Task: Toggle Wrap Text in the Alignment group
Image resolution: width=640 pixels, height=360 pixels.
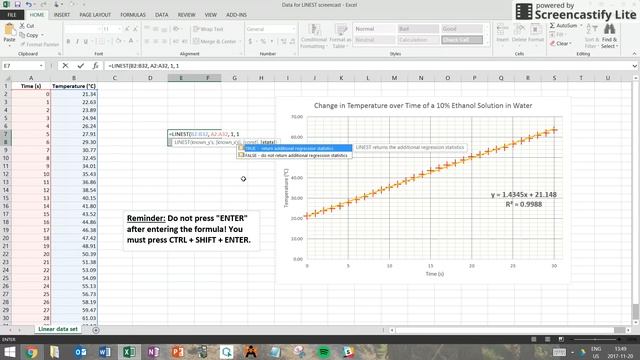Action: point(208,29)
